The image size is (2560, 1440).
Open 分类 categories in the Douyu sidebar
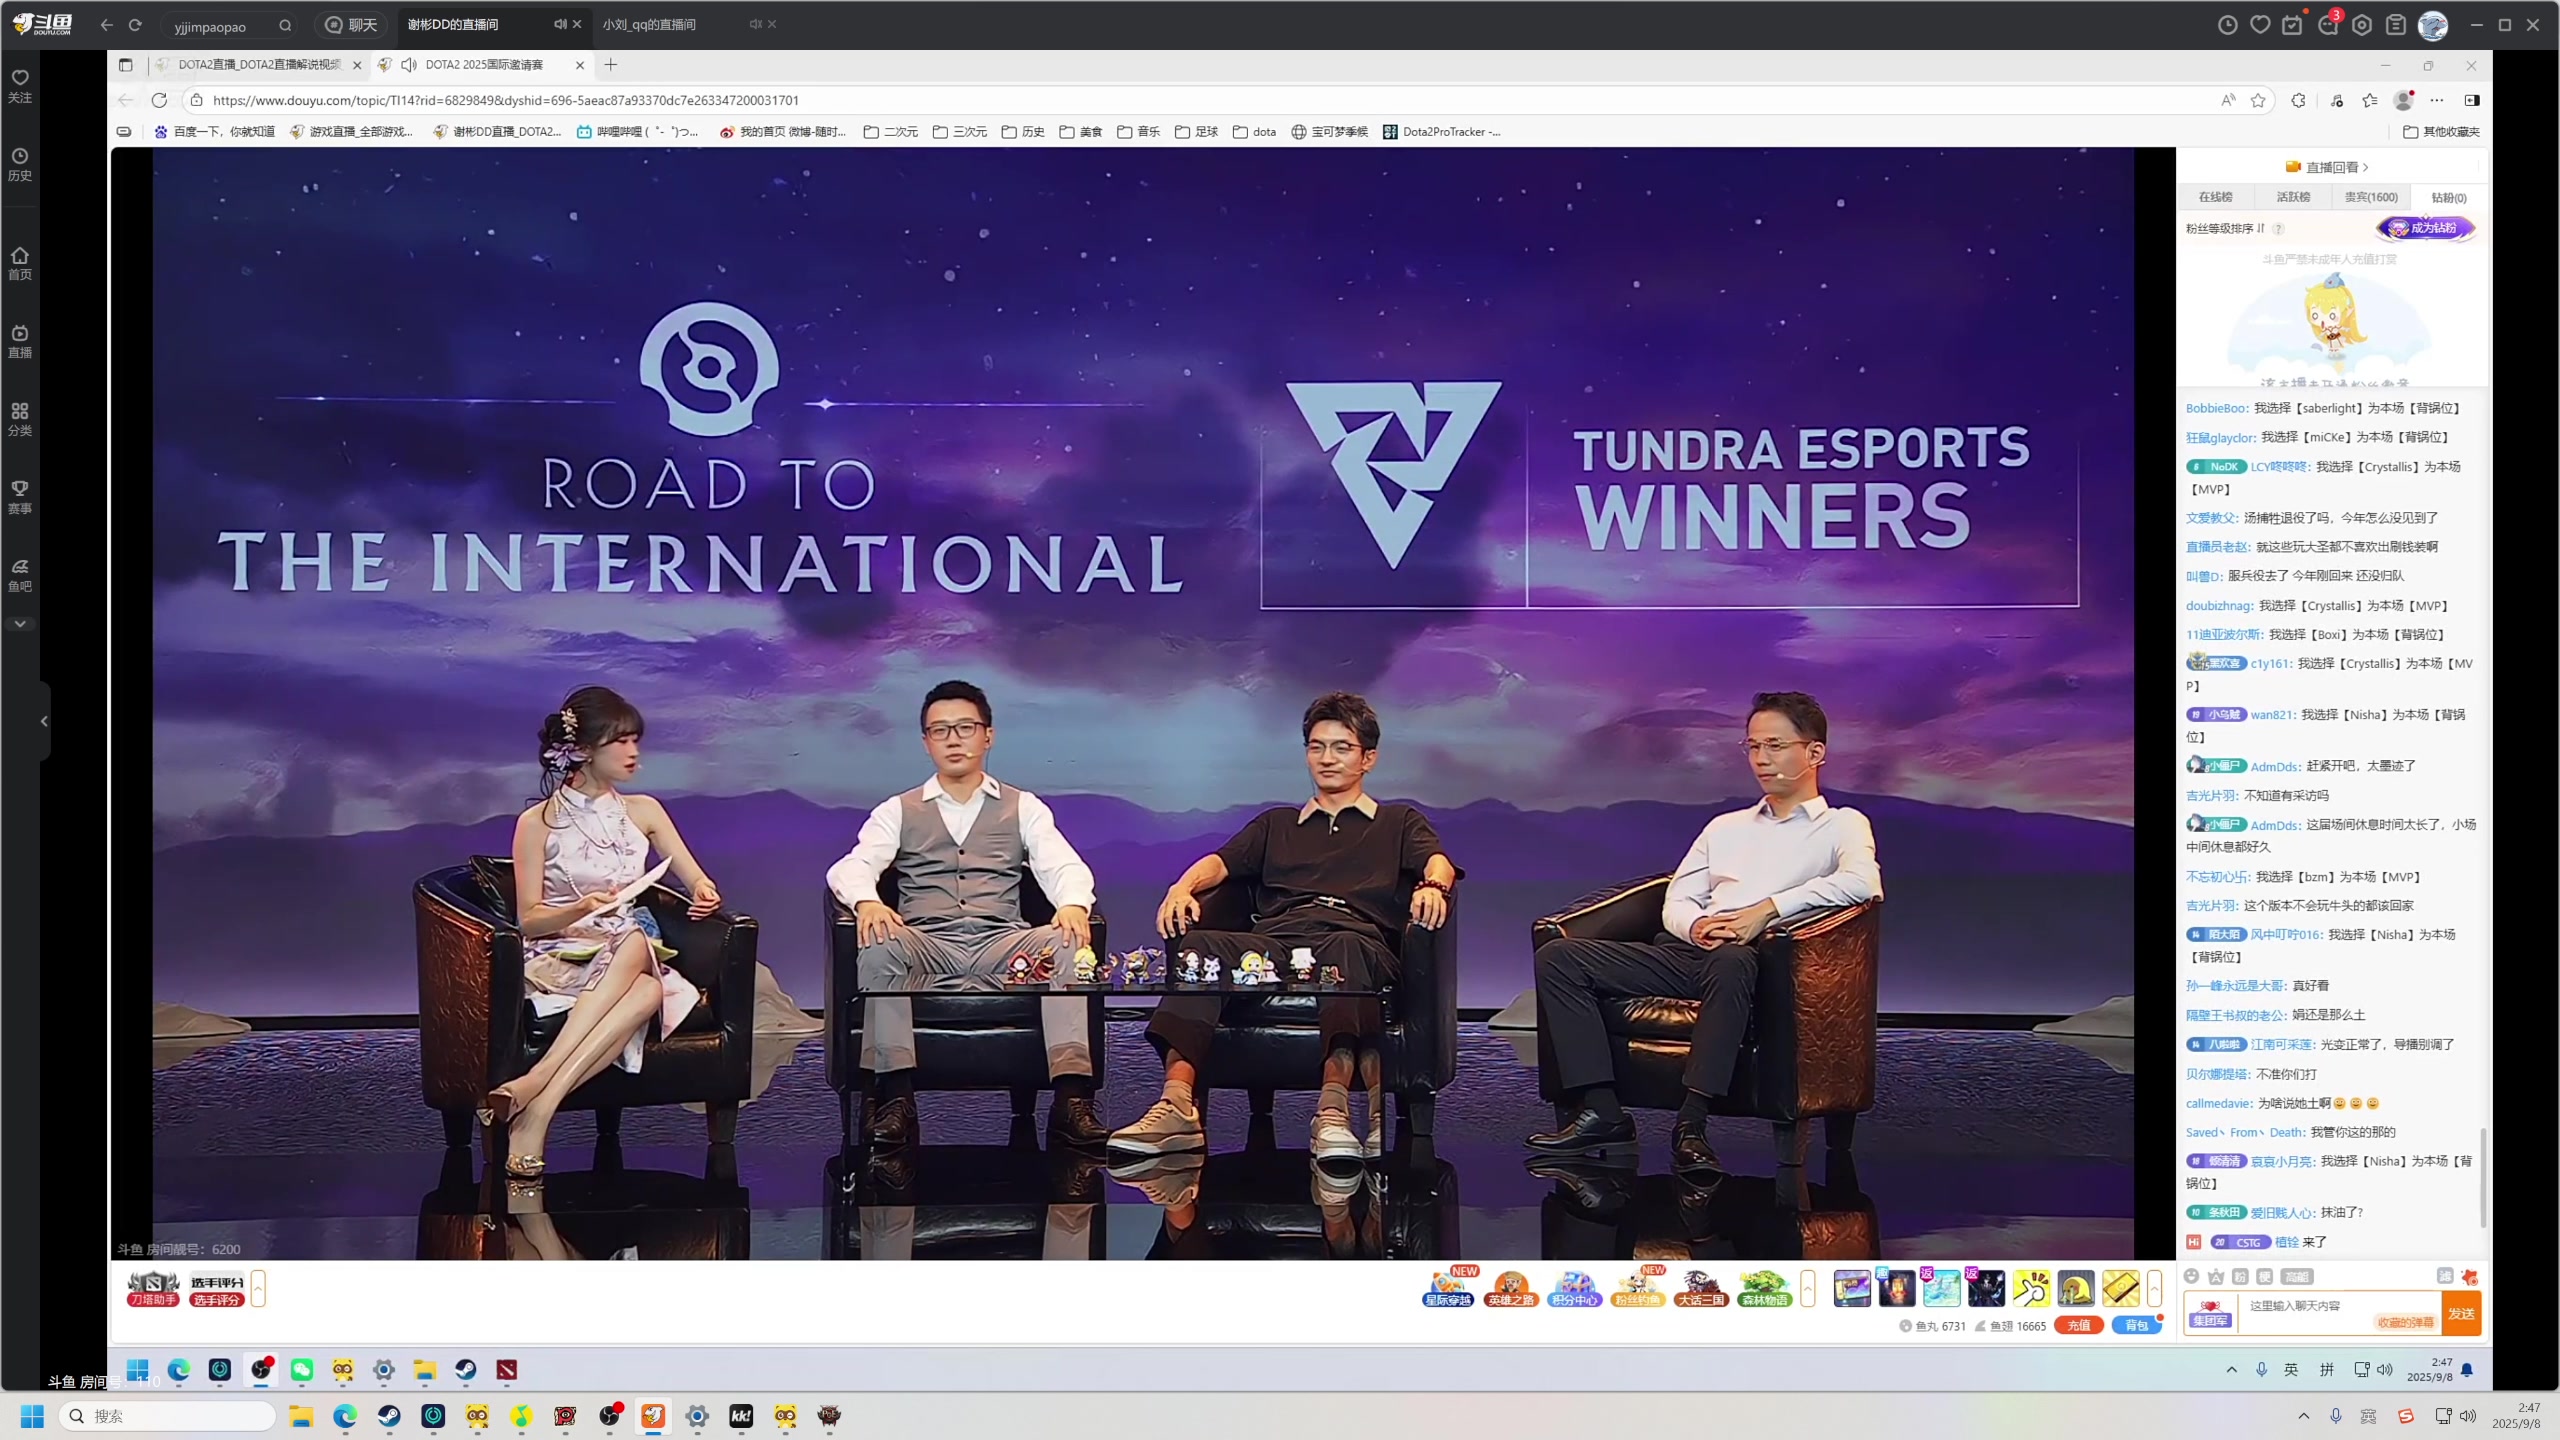coord(20,419)
